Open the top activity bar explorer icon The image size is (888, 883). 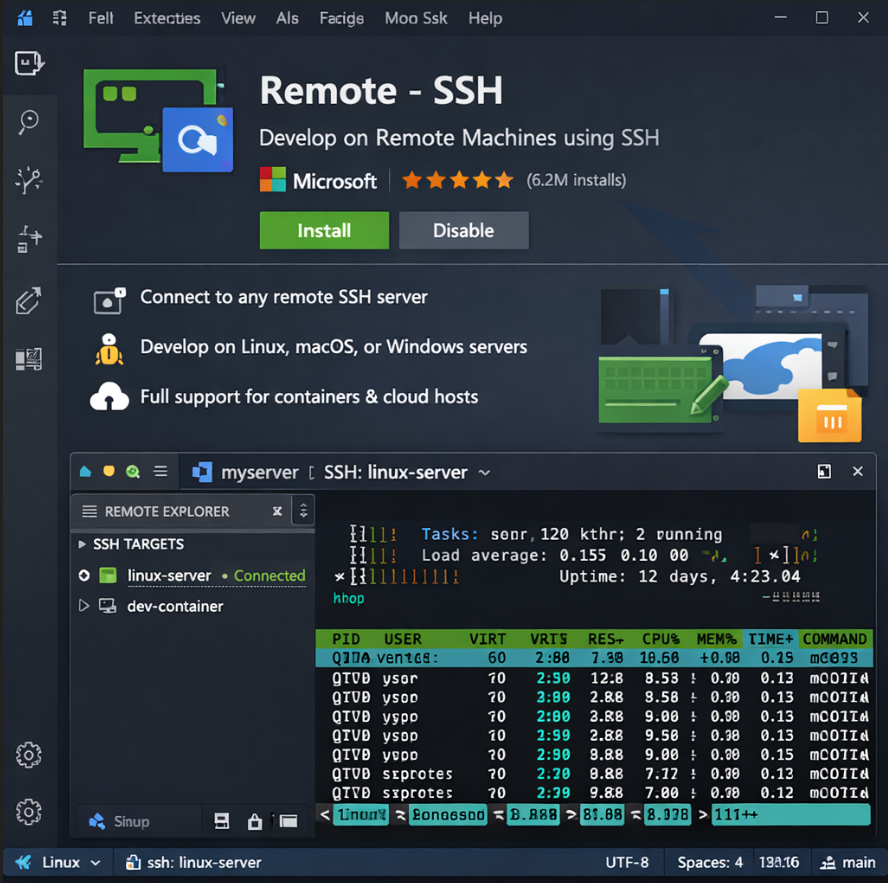pos(29,62)
